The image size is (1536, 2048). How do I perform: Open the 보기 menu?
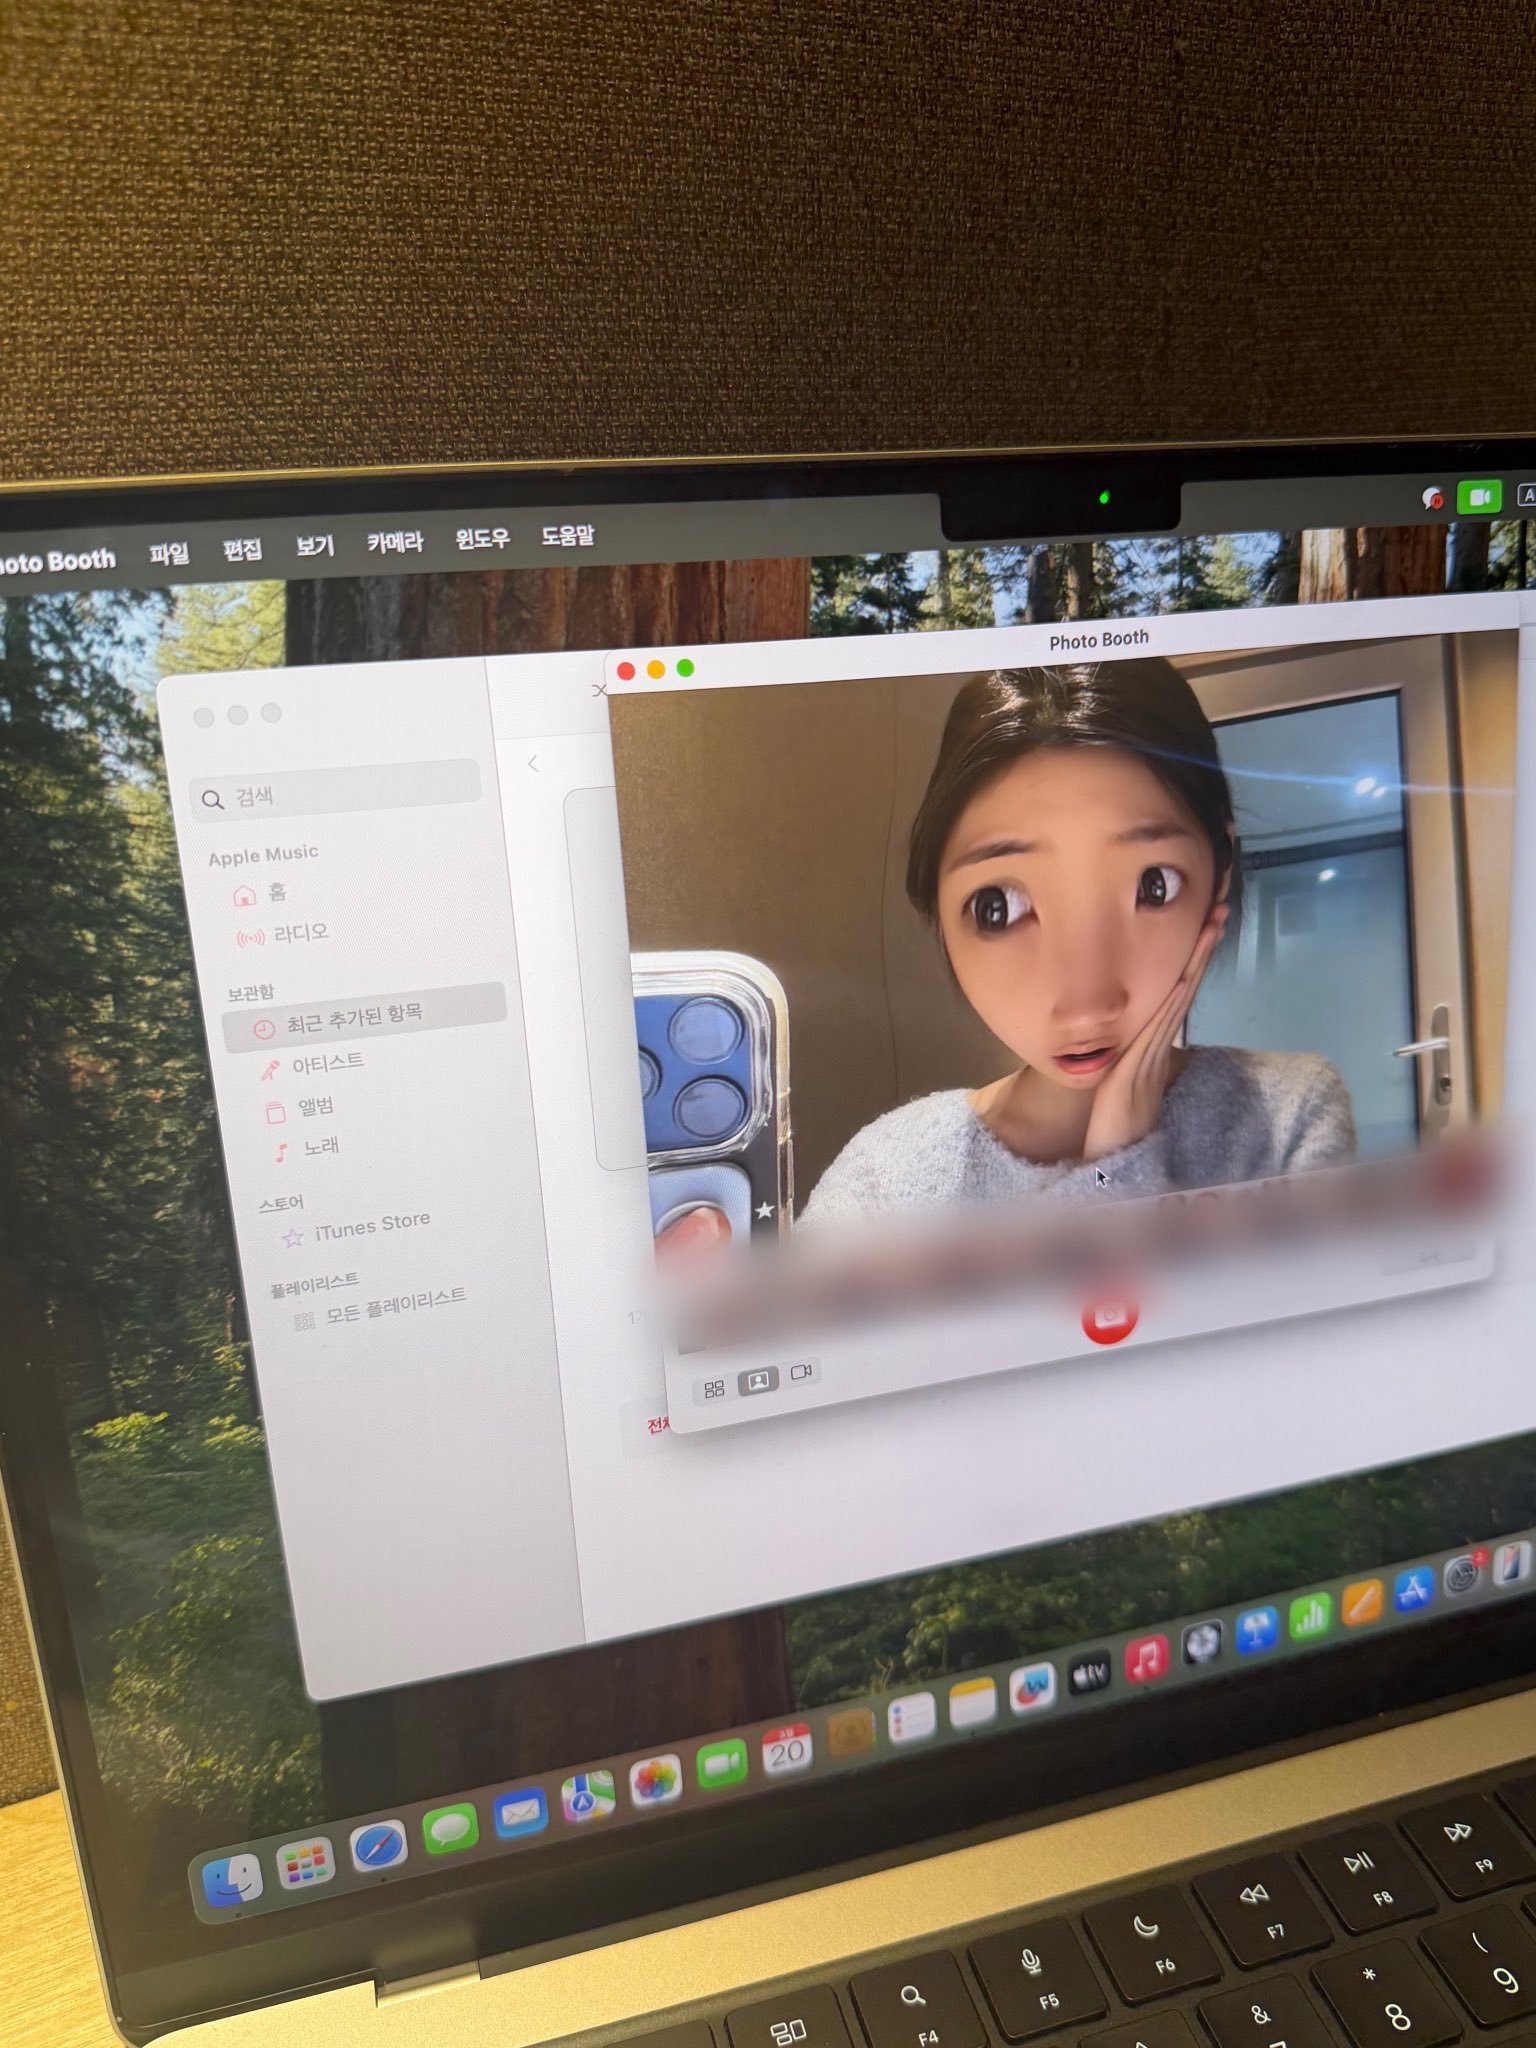[315, 545]
